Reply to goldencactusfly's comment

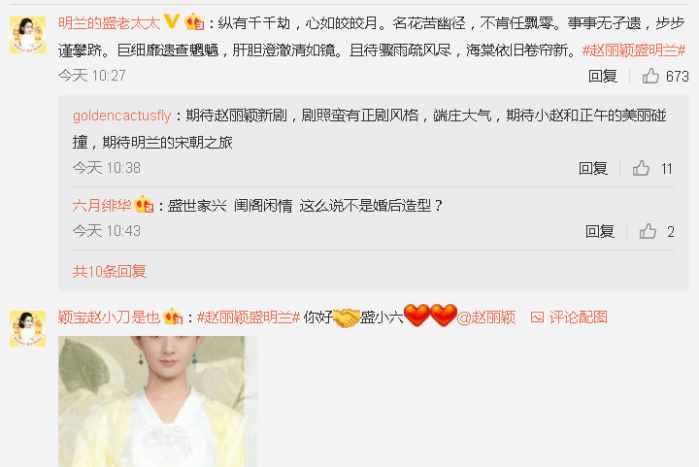(x=593, y=168)
